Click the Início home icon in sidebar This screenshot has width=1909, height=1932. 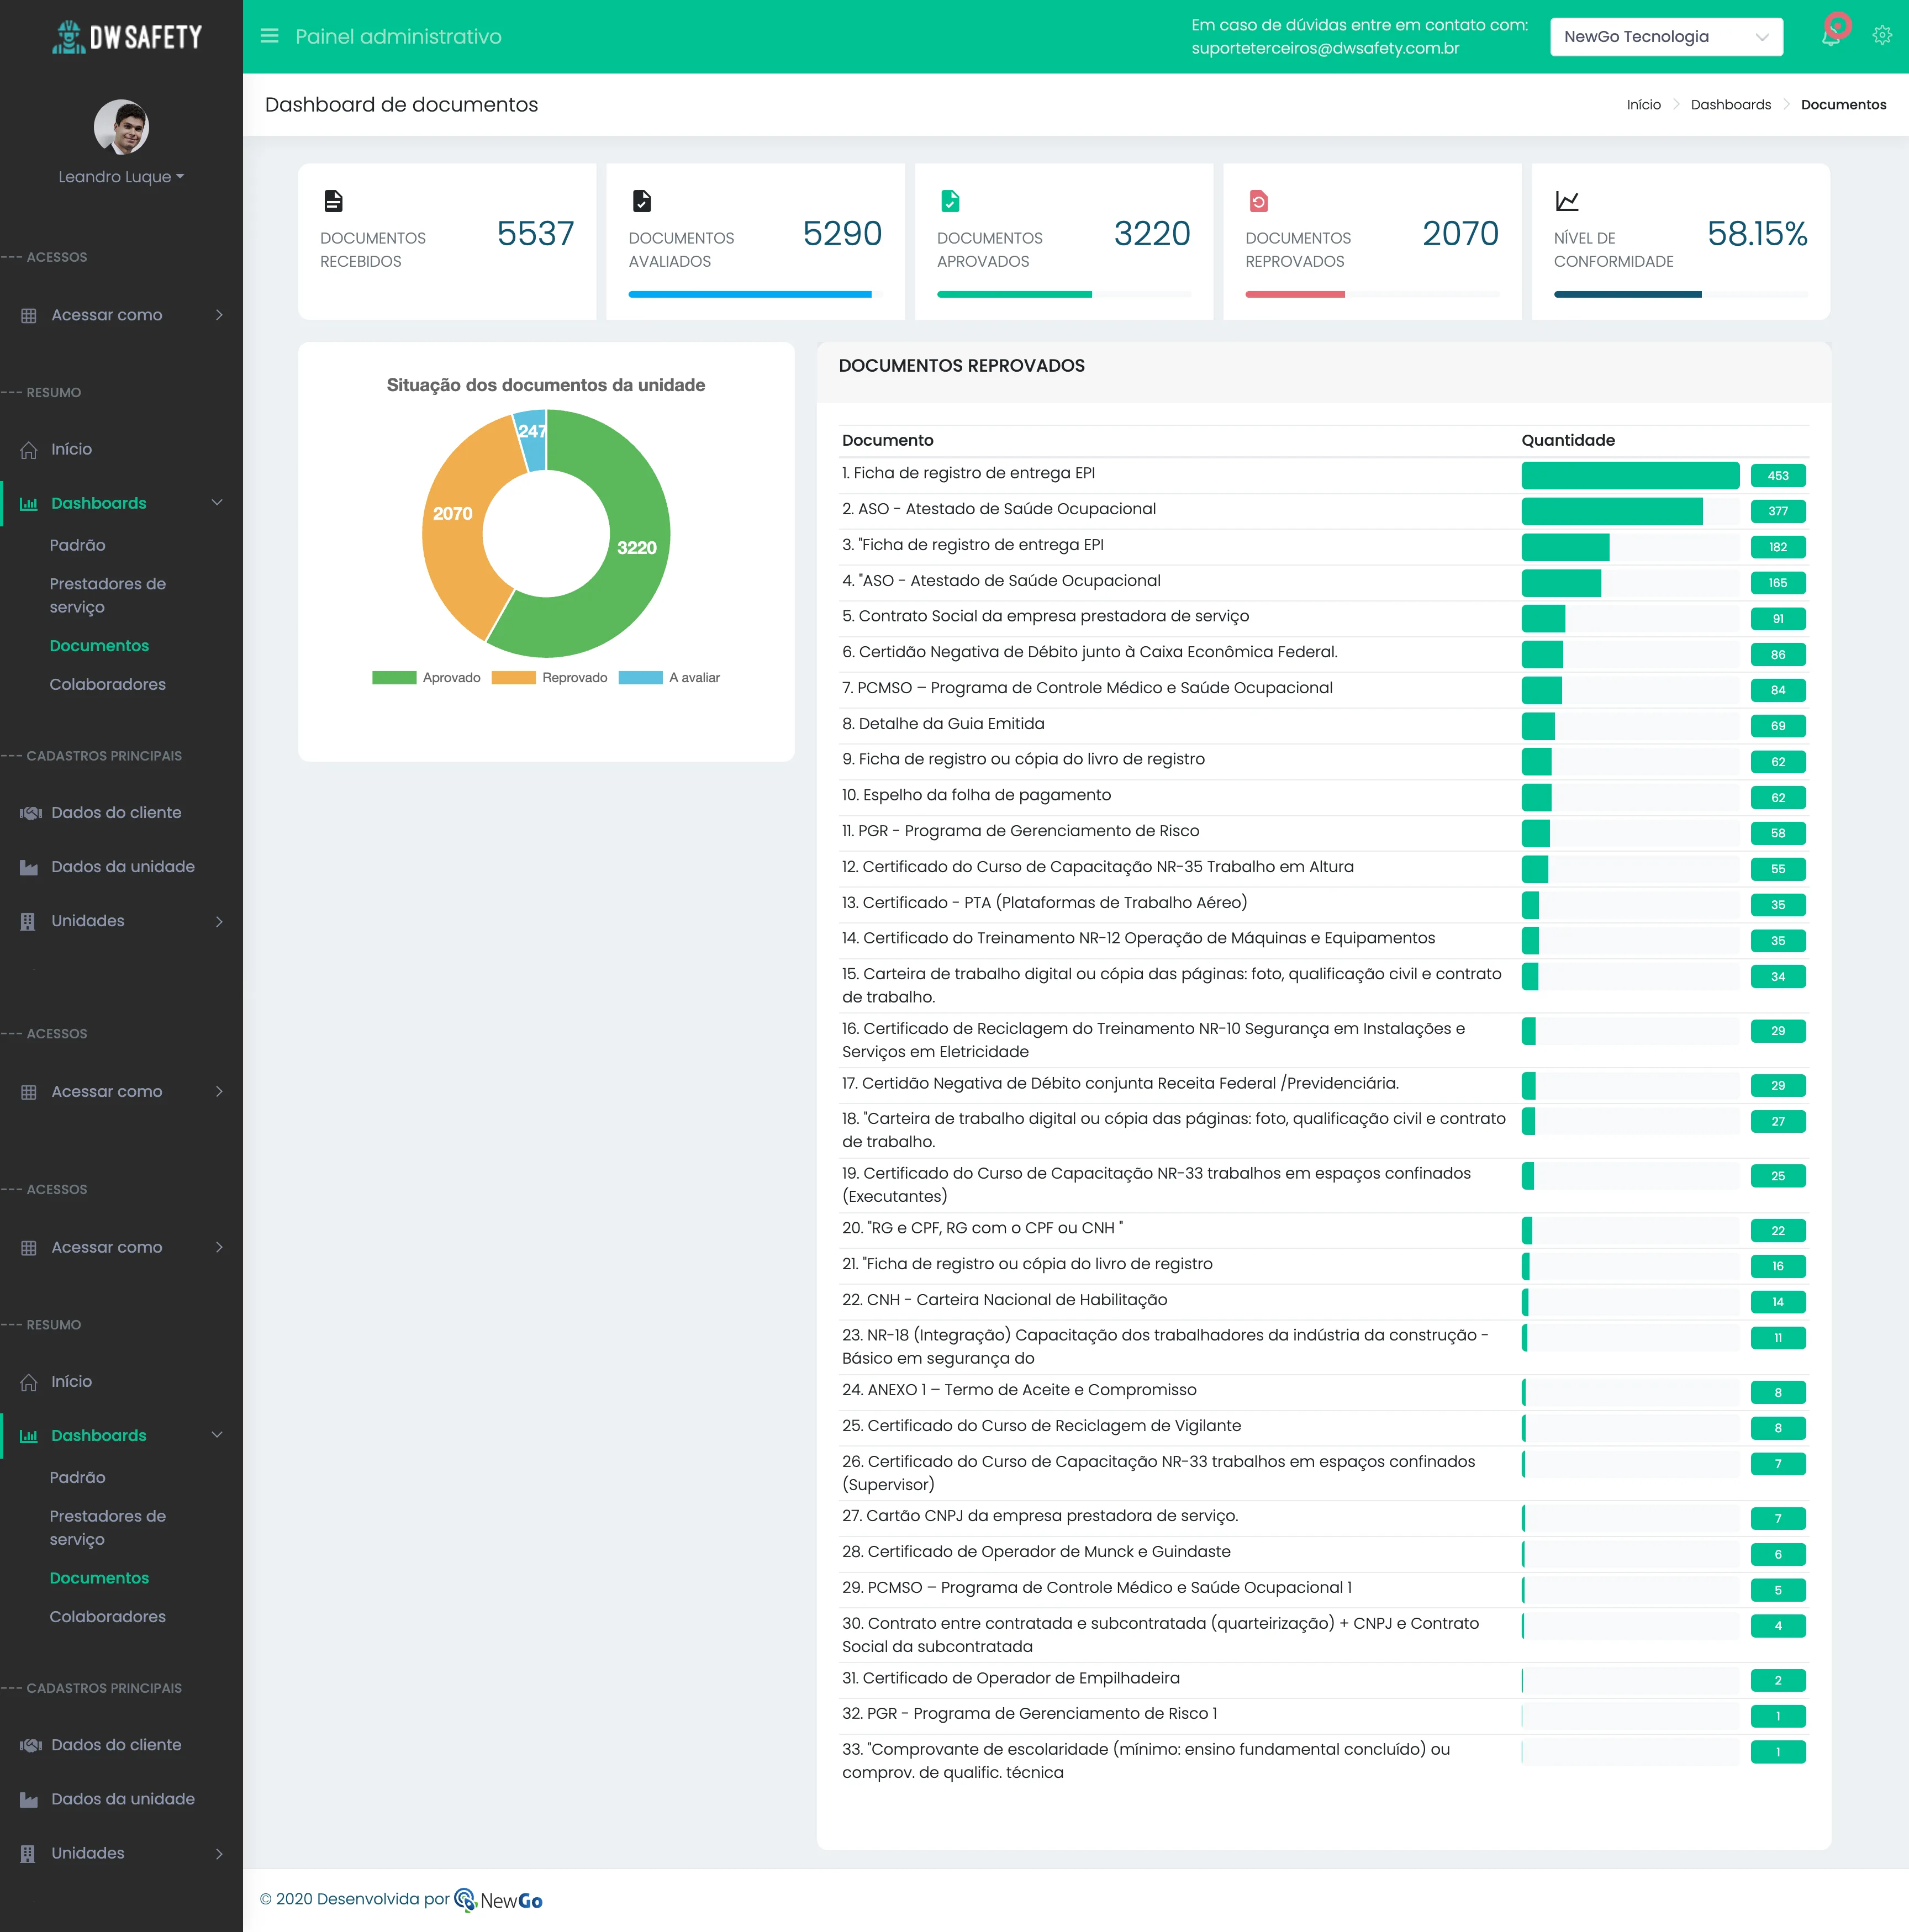click(29, 449)
